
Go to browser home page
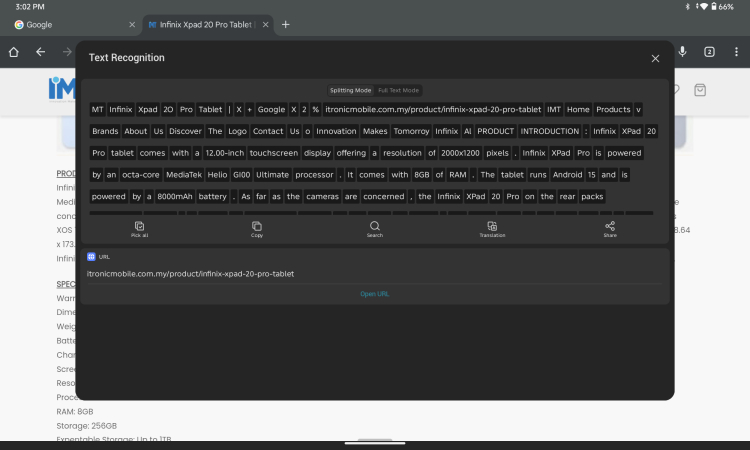pos(13,52)
